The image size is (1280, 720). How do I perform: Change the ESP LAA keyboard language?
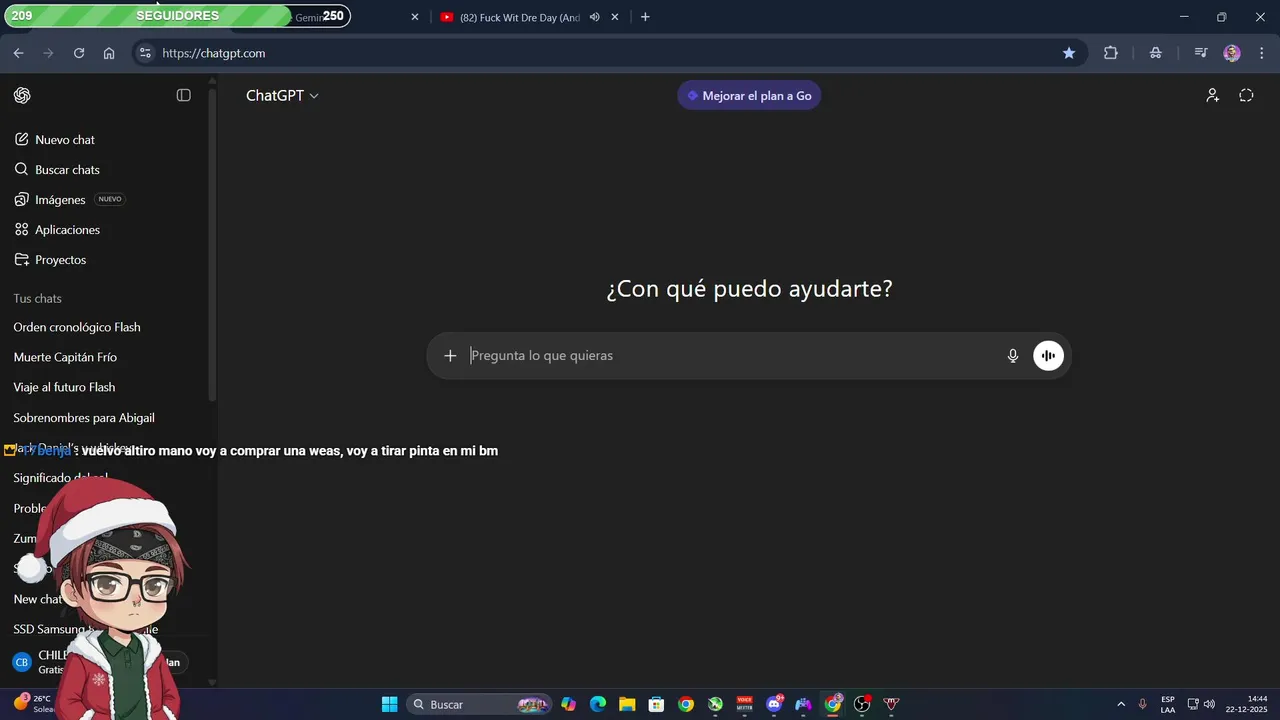tap(1168, 704)
